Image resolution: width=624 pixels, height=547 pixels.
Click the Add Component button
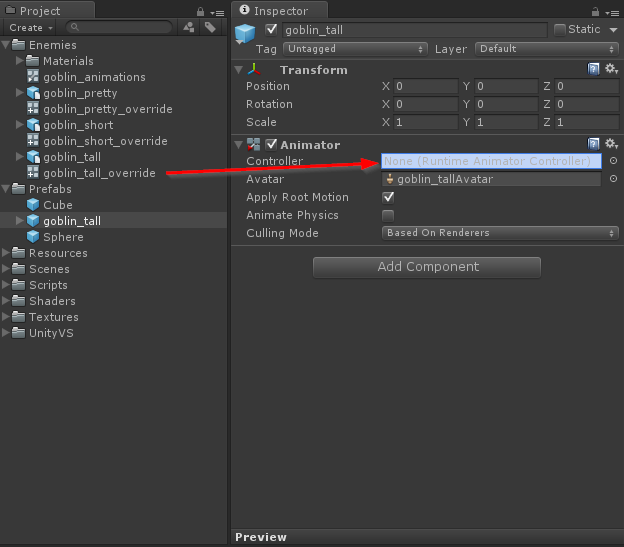[427, 267]
